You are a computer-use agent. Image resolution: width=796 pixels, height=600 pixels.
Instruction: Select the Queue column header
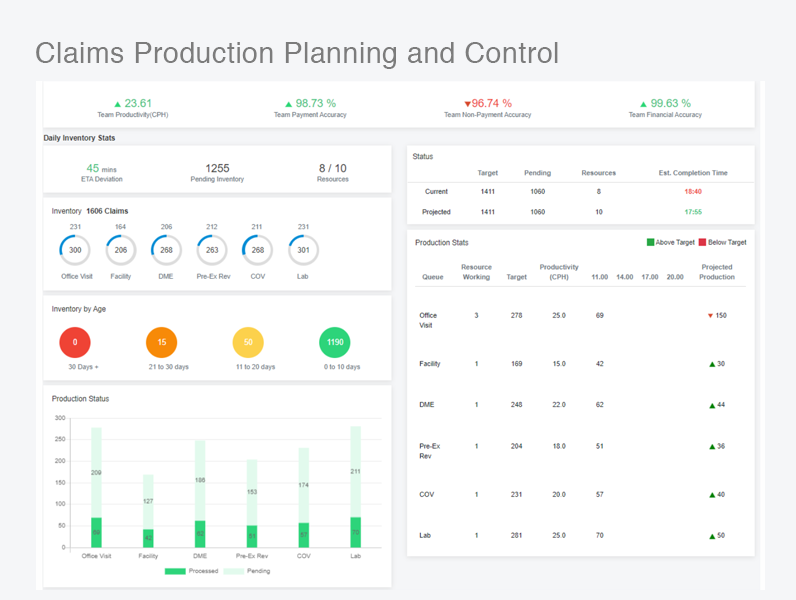(x=433, y=277)
